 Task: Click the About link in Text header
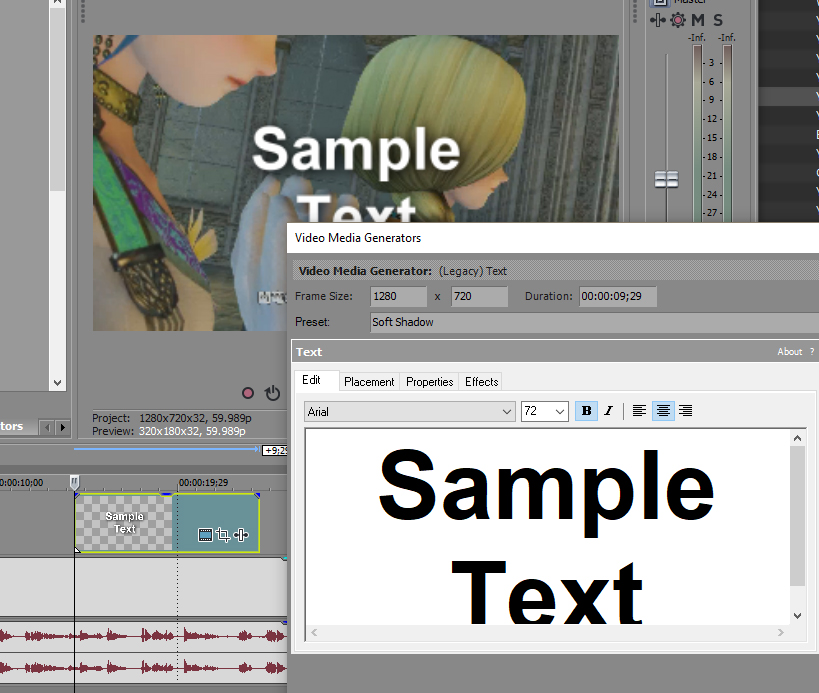789,352
